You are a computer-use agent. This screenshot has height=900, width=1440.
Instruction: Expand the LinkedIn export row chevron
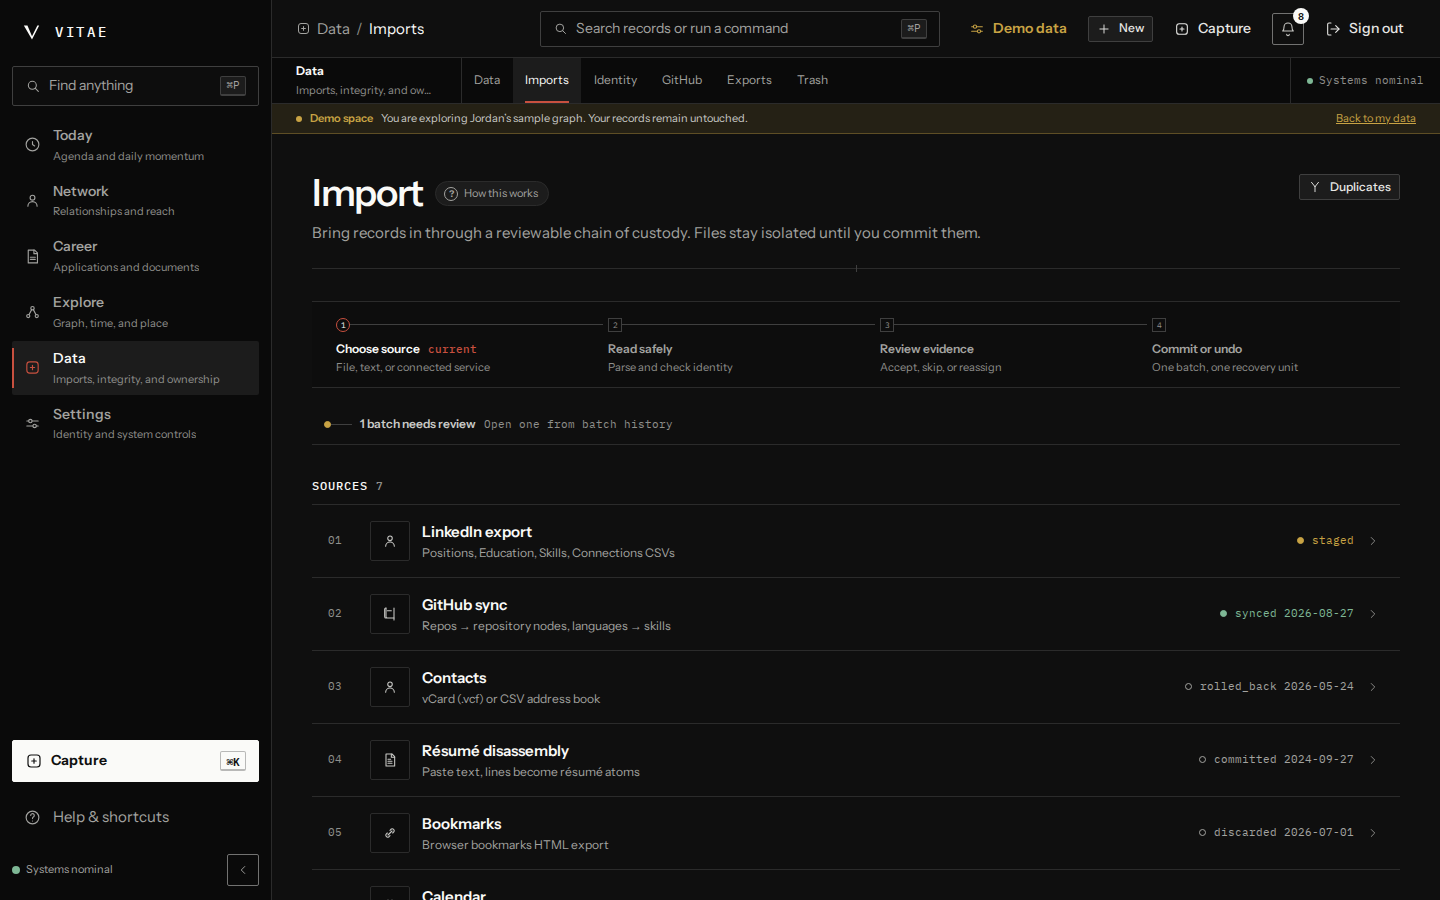coord(1373,541)
